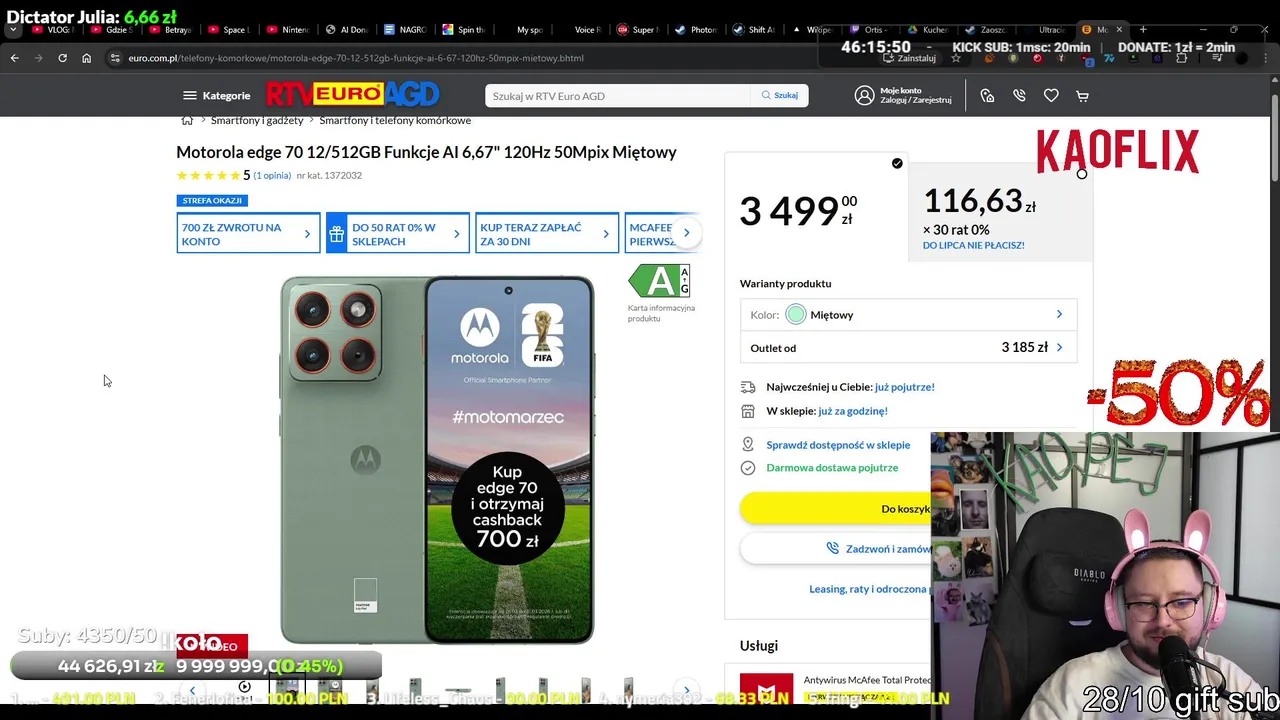This screenshot has height=720, width=1280.
Task: Open the shopping cart icon
Action: tap(1082, 96)
